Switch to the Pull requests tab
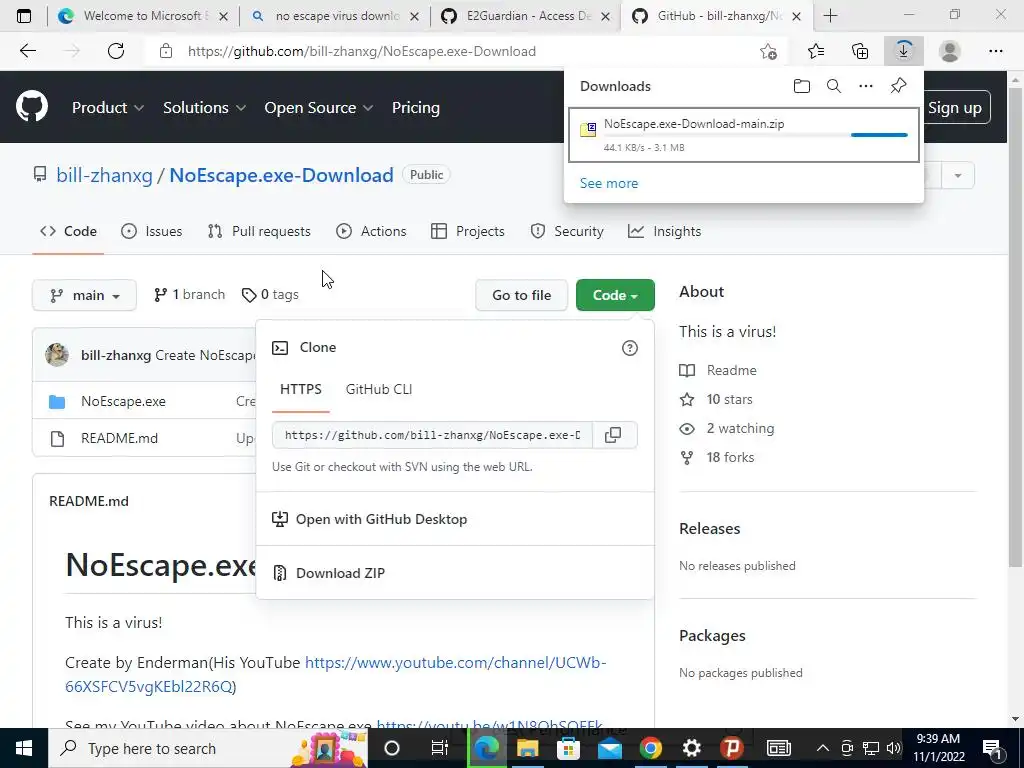1024x768 pixels. [x=259, y=231]
